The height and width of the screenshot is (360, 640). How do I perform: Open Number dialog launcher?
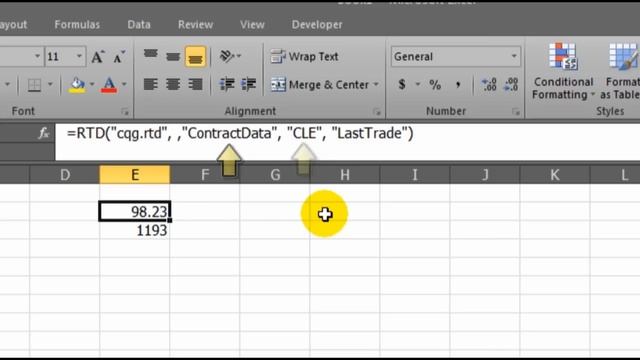click(x=516, y=111)
